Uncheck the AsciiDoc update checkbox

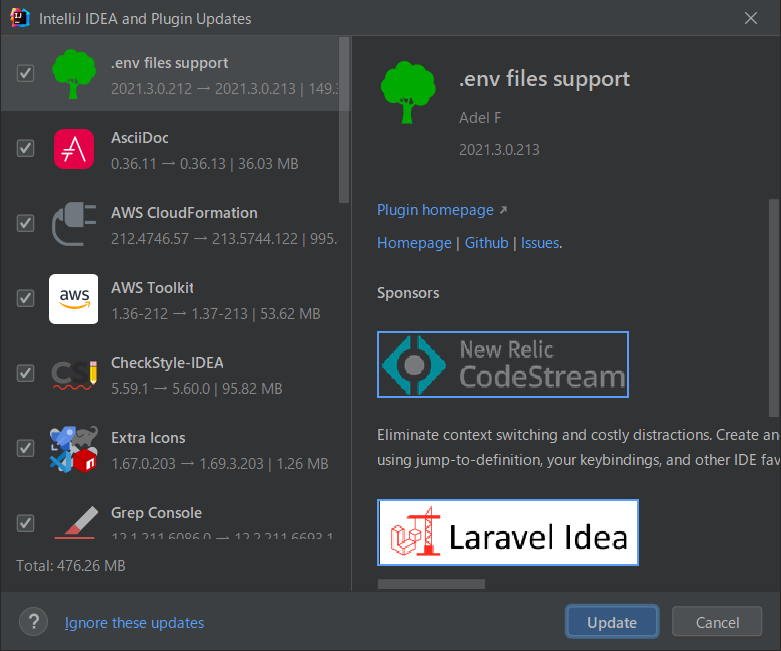point(25,148)
